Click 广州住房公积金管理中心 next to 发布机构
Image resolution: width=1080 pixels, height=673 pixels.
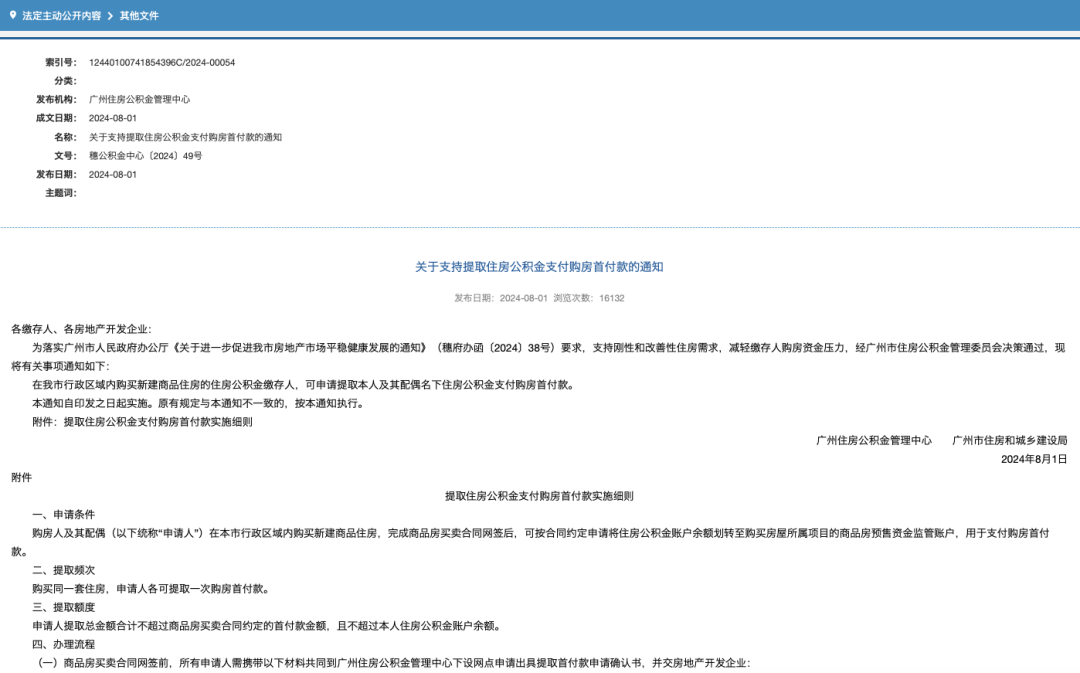[x=139, y=100]
